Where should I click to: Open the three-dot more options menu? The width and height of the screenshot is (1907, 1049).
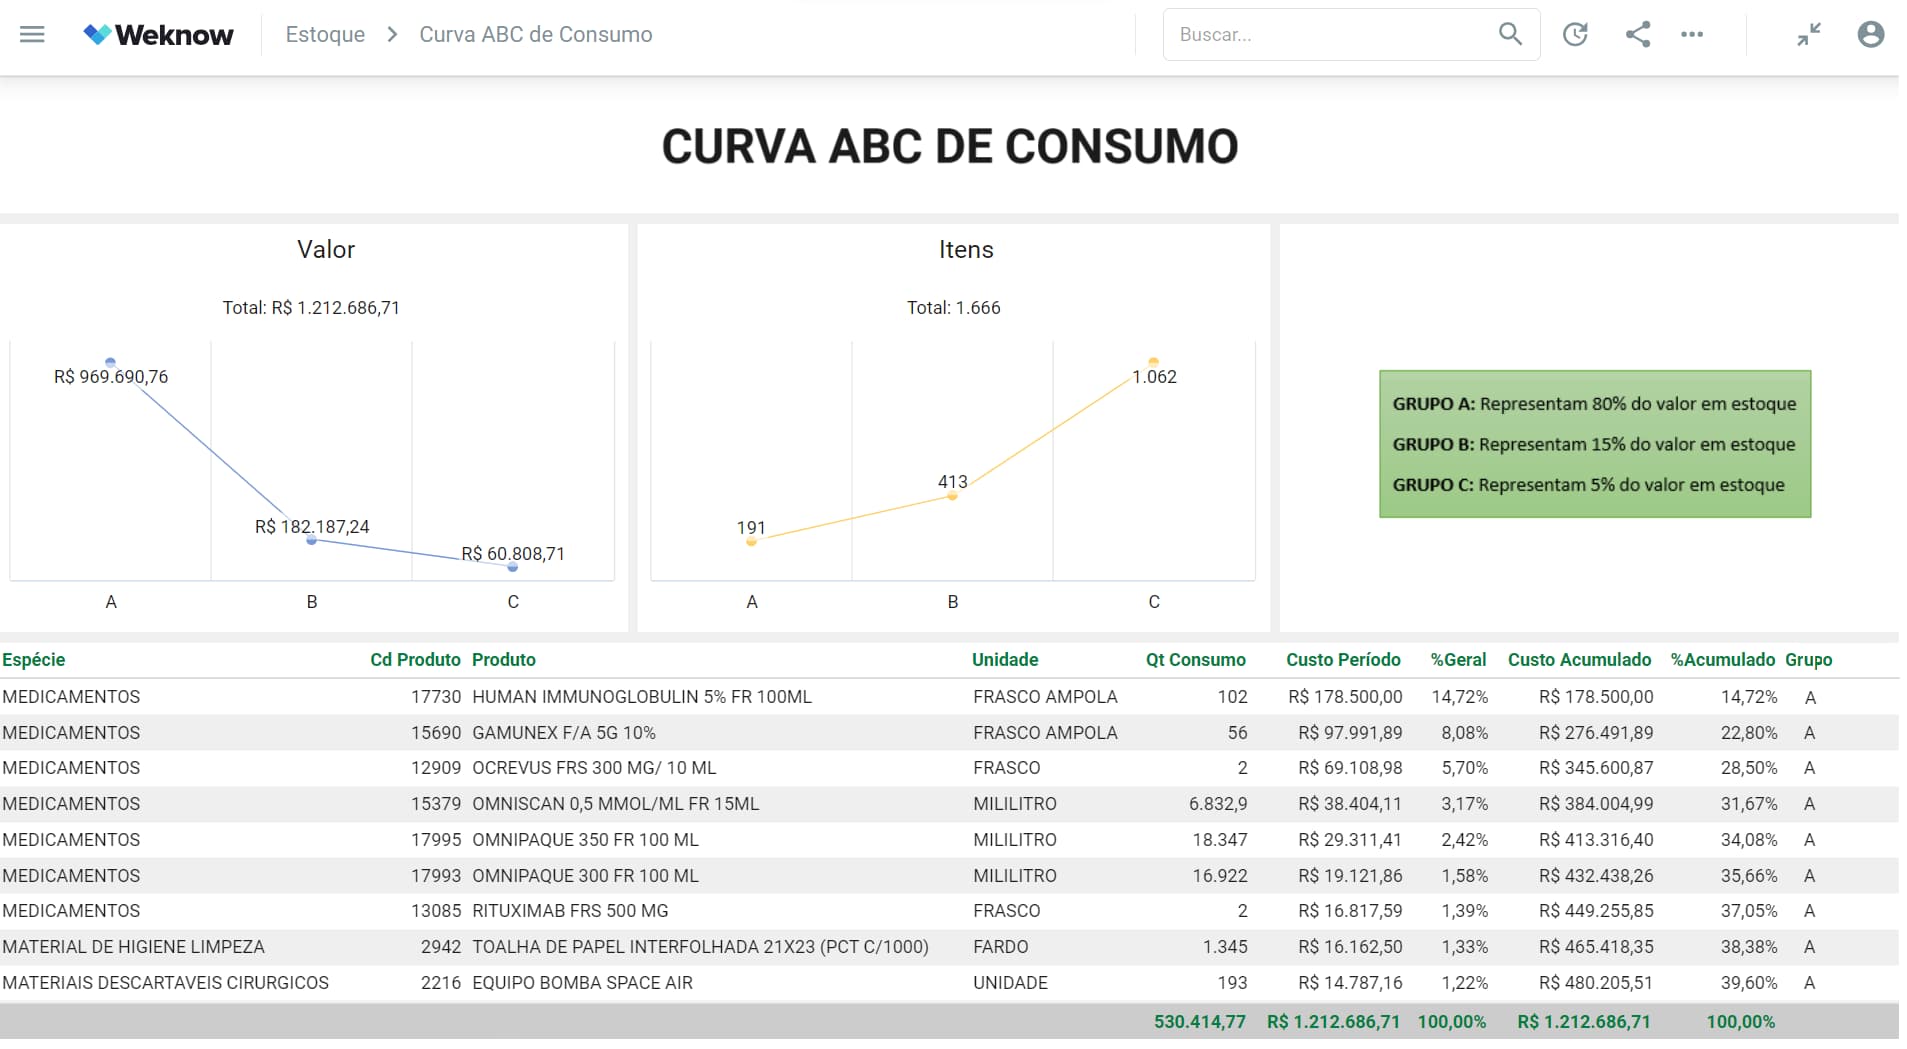pyautogui.click(x=1692, y=34)
